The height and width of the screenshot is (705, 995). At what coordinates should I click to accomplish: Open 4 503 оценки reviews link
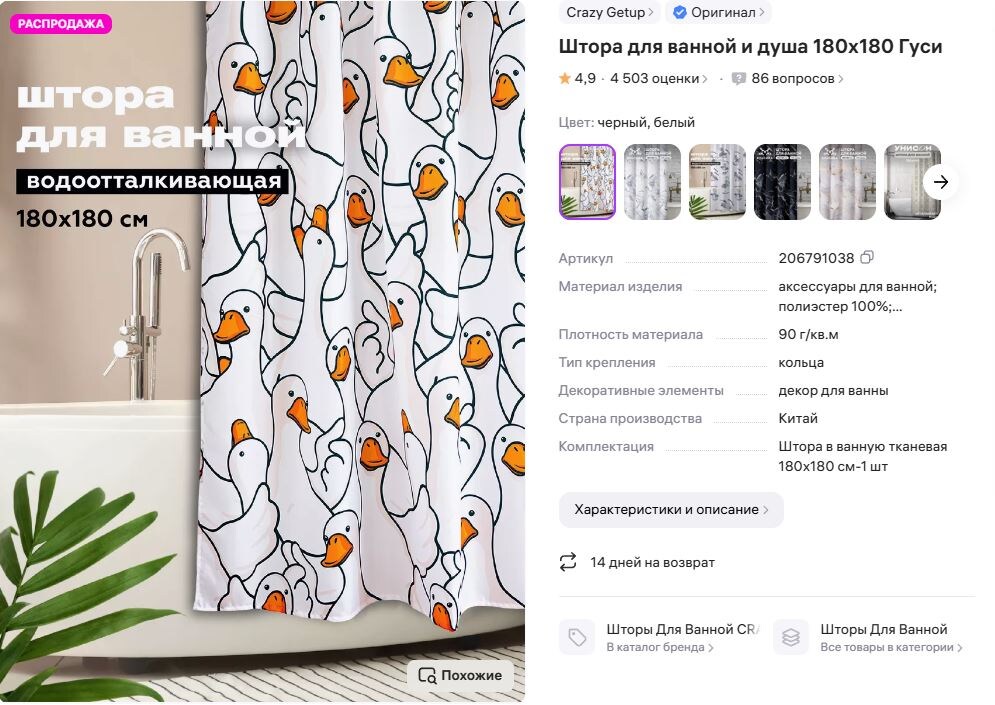pyautogui.click(x=659, y=79)
